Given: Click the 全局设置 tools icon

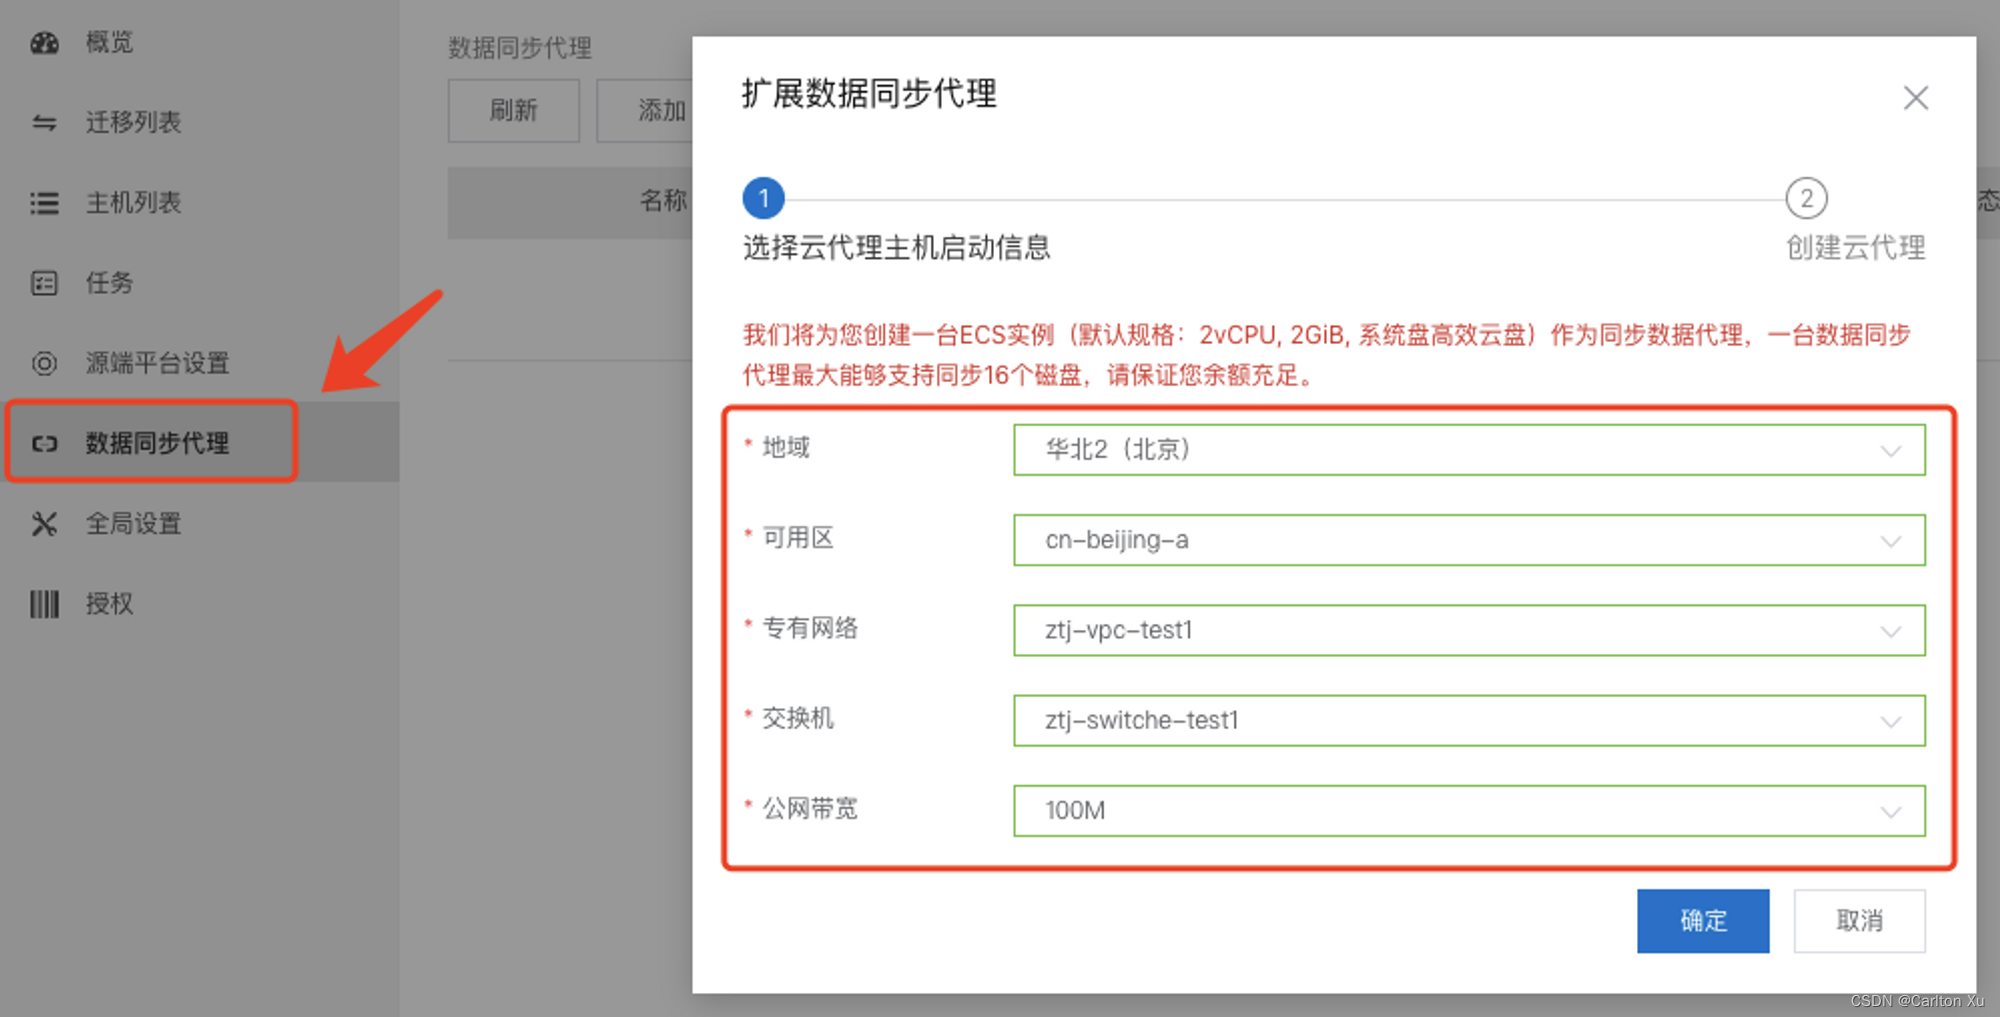Looking at the screenshot, I should [x=44, y=524].
